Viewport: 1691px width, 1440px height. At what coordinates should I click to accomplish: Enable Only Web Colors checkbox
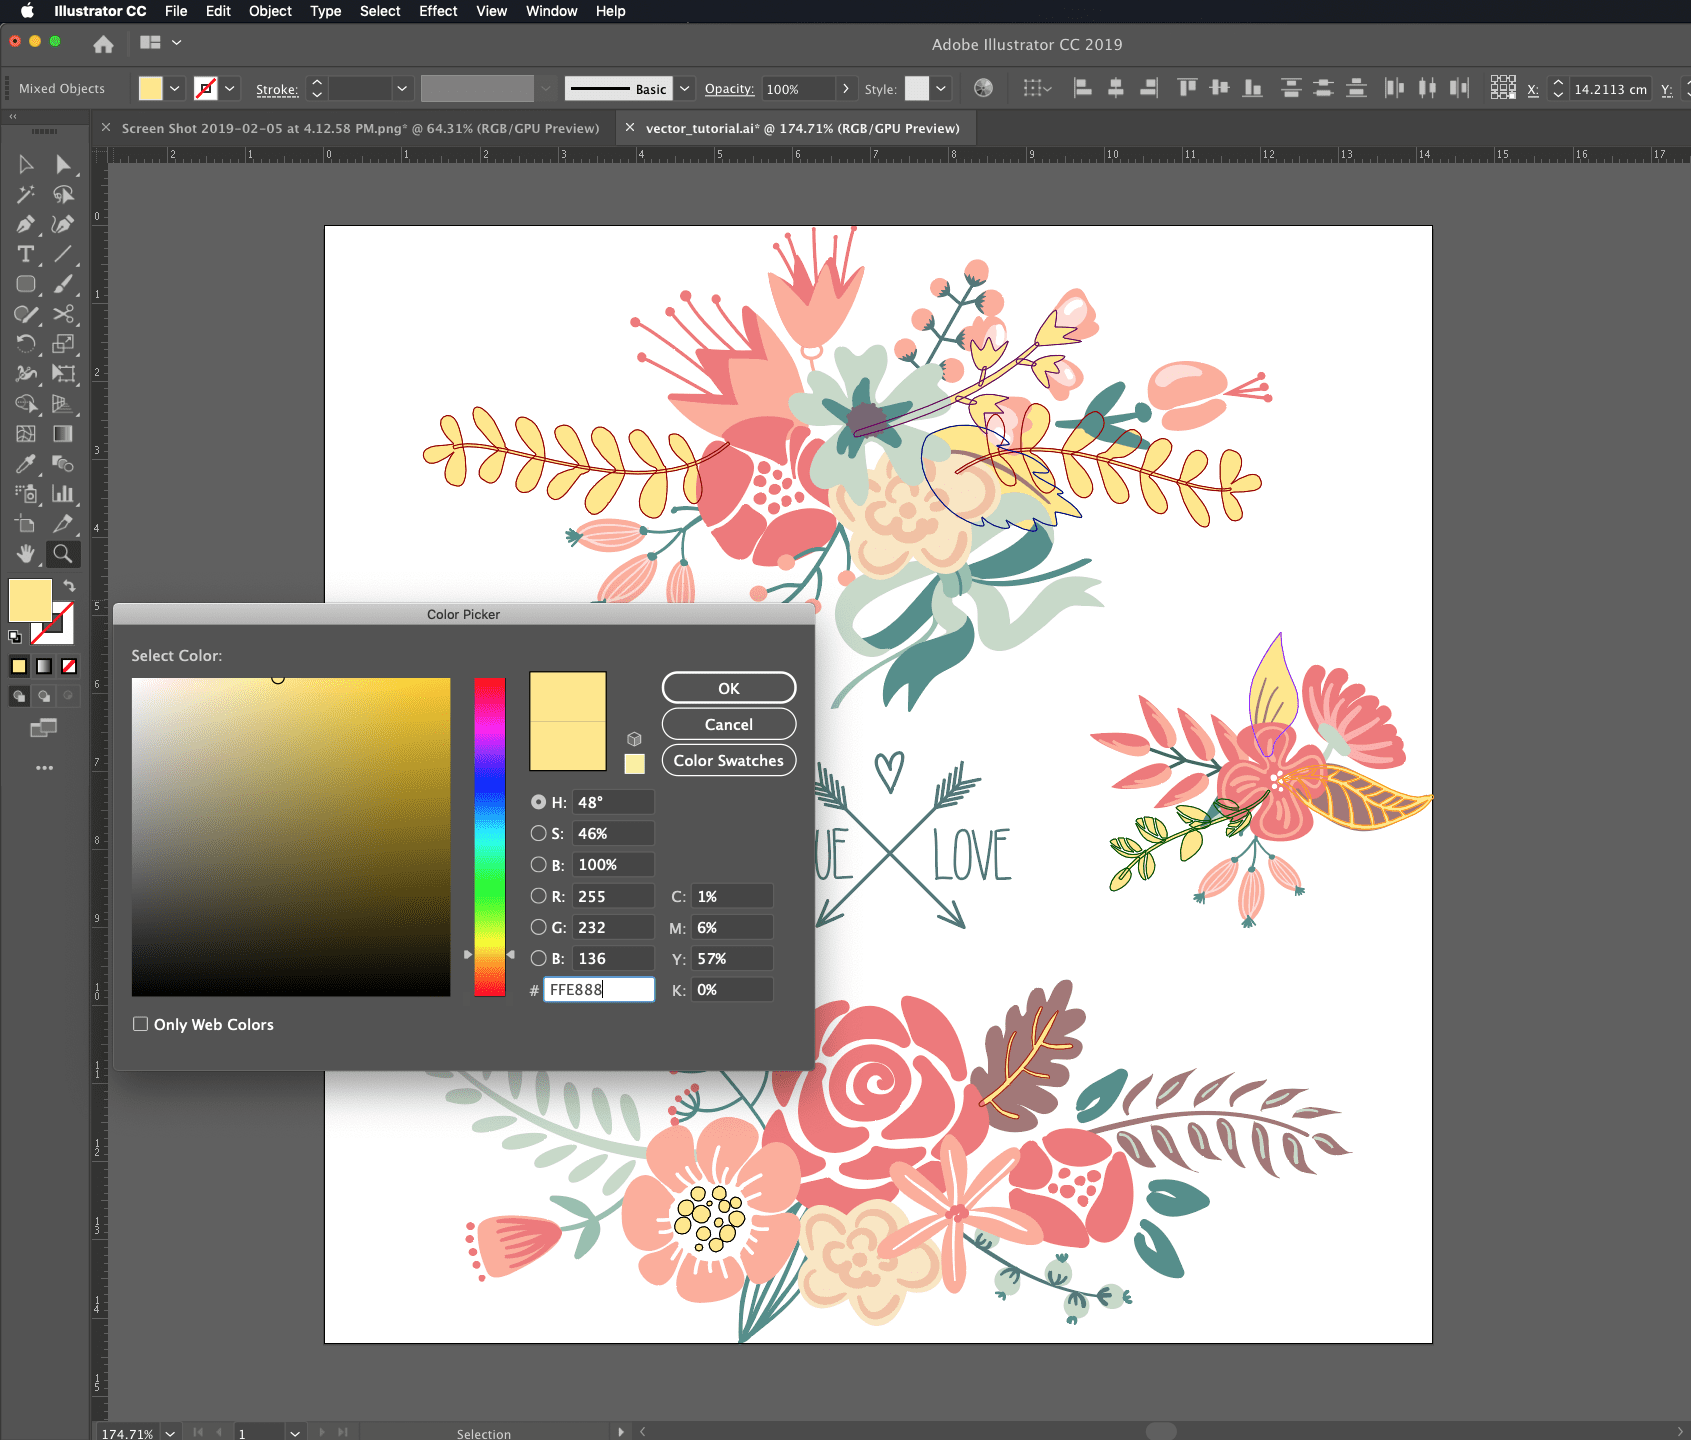pos(141,1024)
